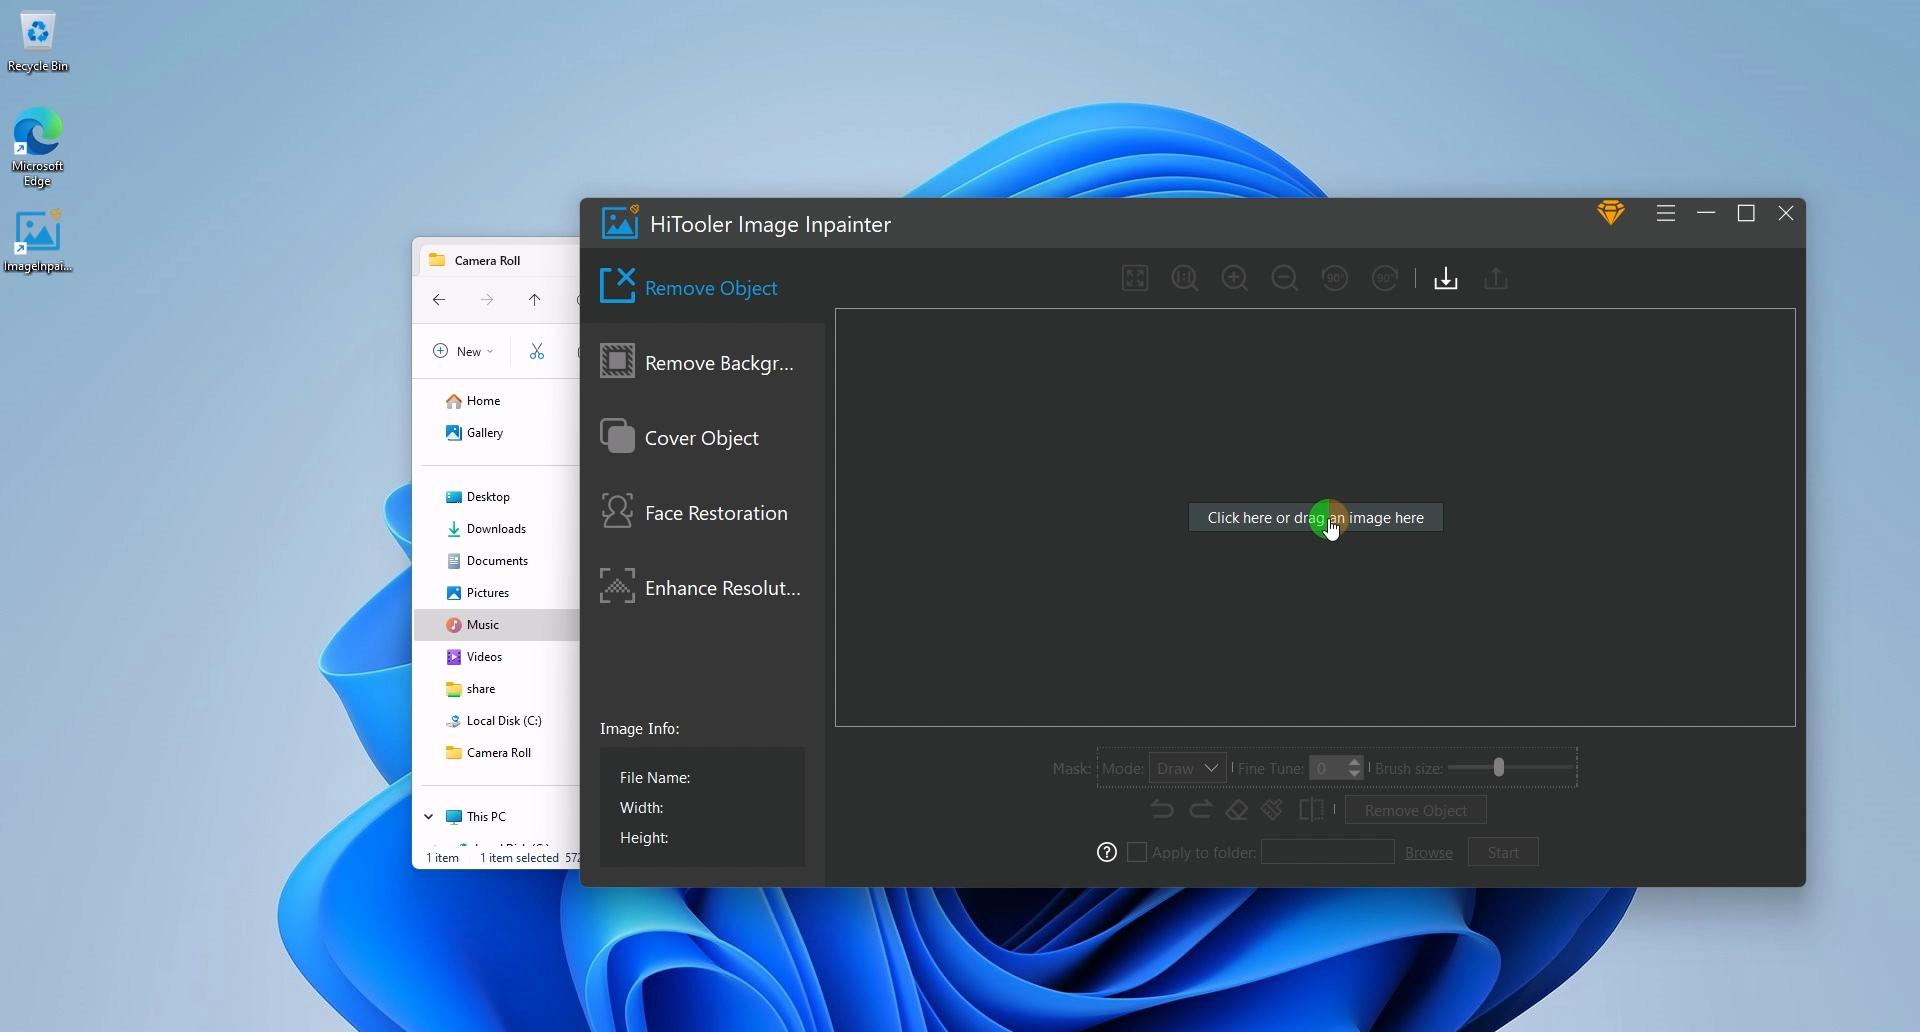The image size is (1920, 1032).
Task: Click the Start button
Action: [1503, 852]
